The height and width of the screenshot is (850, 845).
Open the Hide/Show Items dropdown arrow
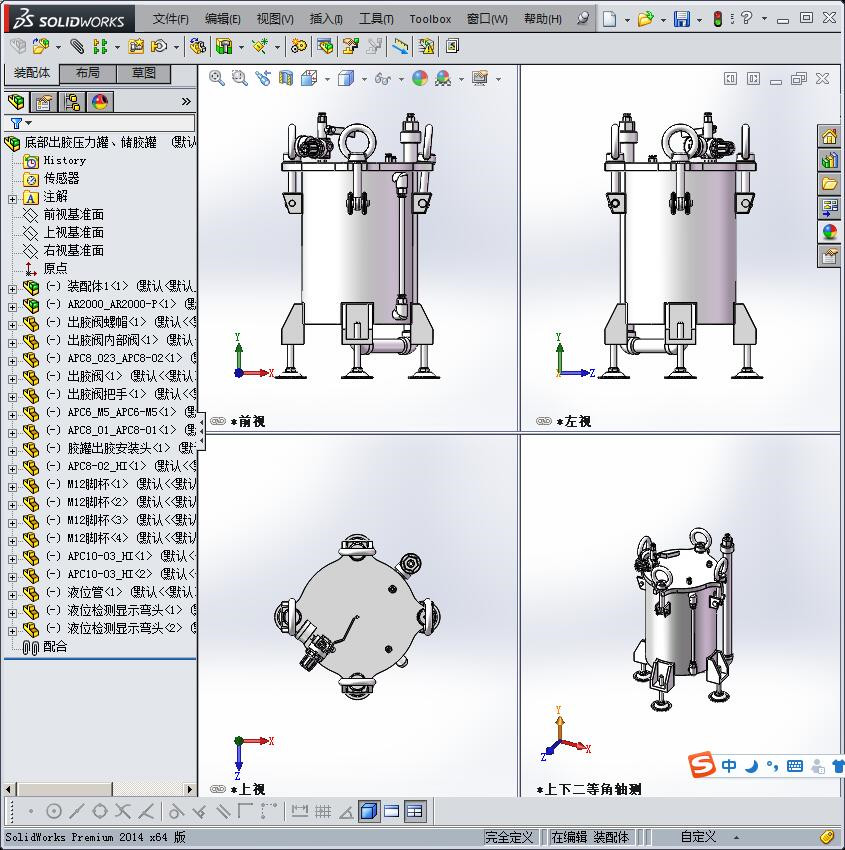(401, 80)
